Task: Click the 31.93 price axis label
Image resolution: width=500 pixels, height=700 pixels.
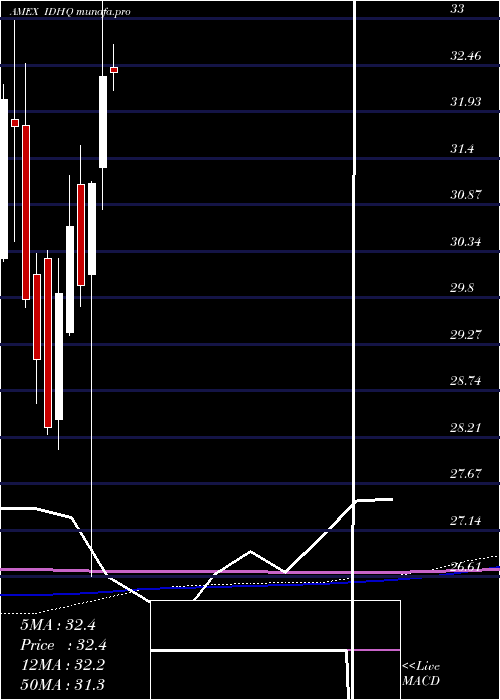Action: point(466,102)
